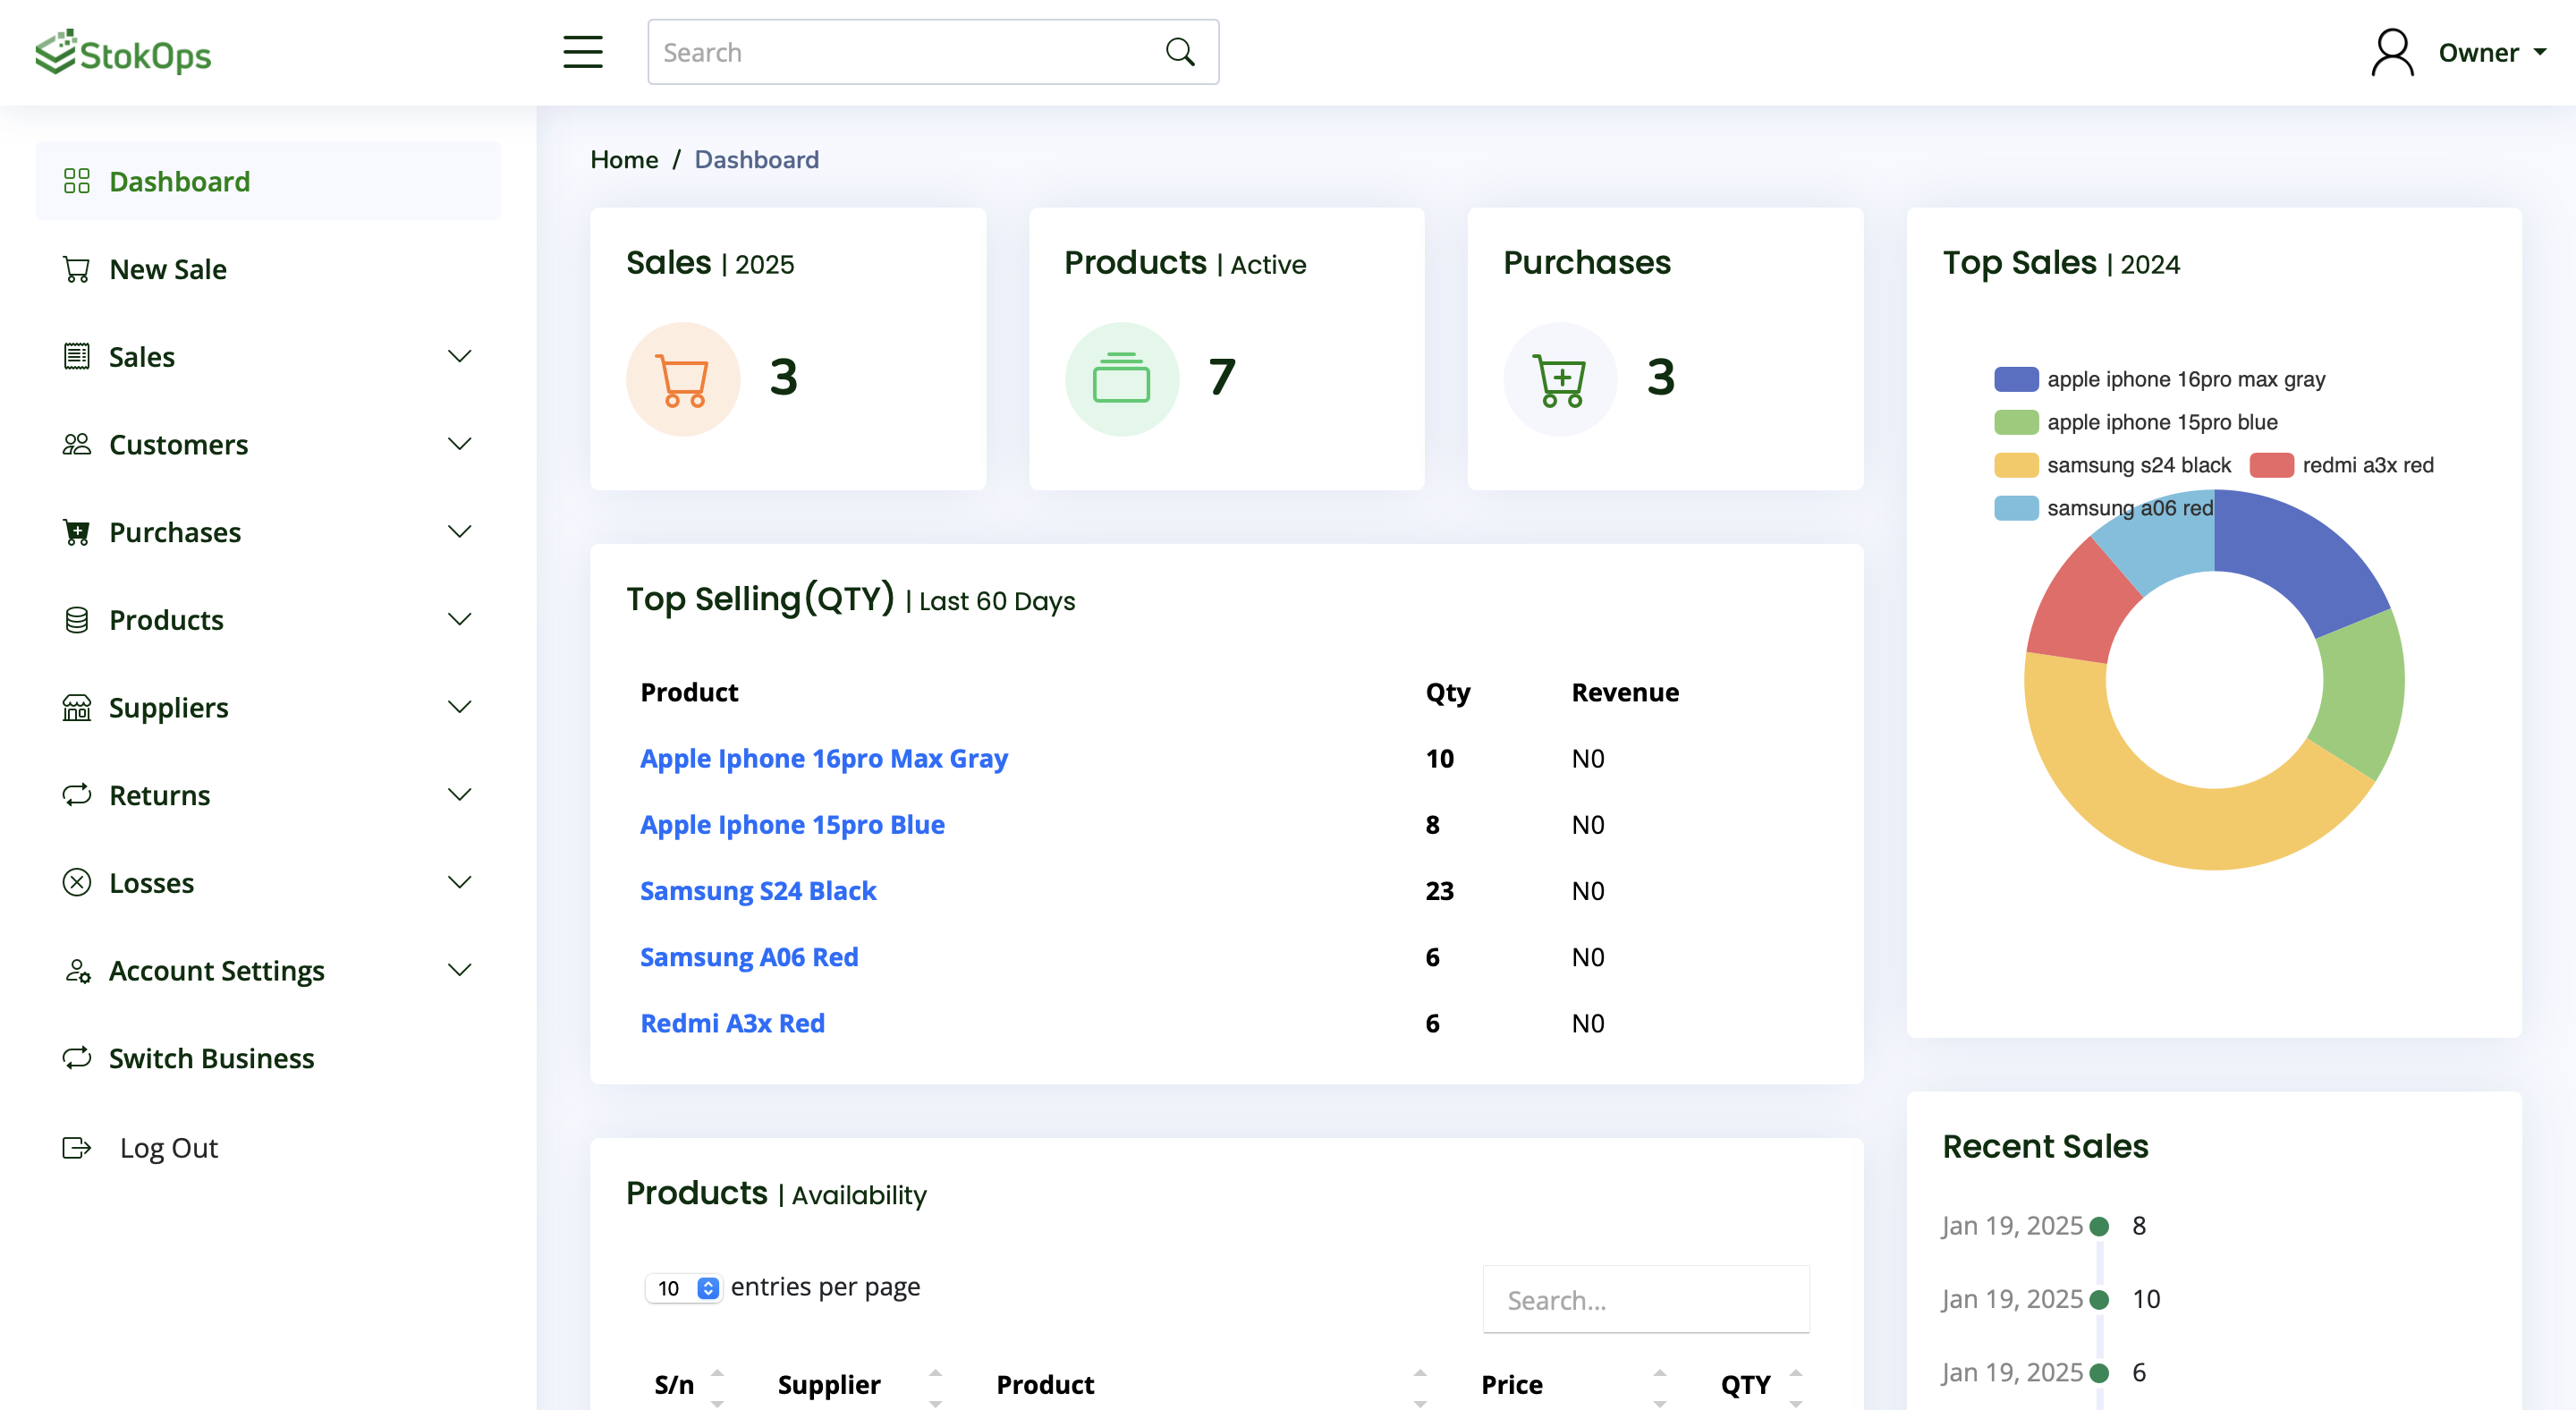Screen dimensions: 2576x1410
Task: Click the search magnifier icon
Action: click(x=1180, y=52)
